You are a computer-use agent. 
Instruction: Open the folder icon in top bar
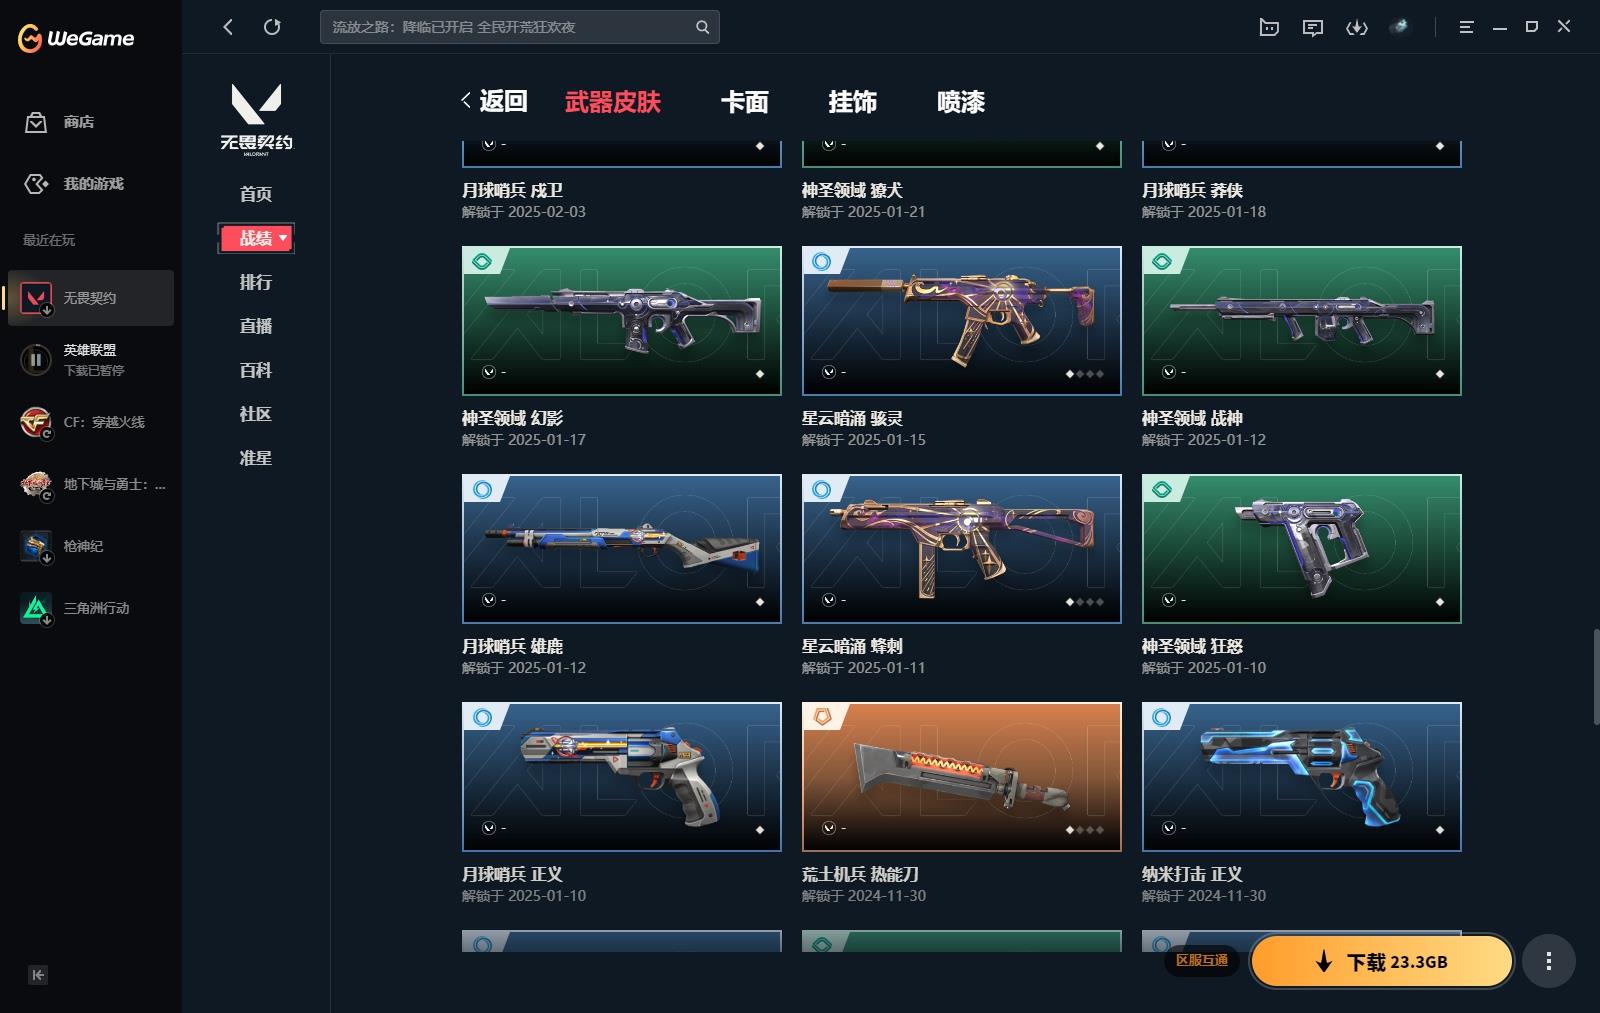1269,27
